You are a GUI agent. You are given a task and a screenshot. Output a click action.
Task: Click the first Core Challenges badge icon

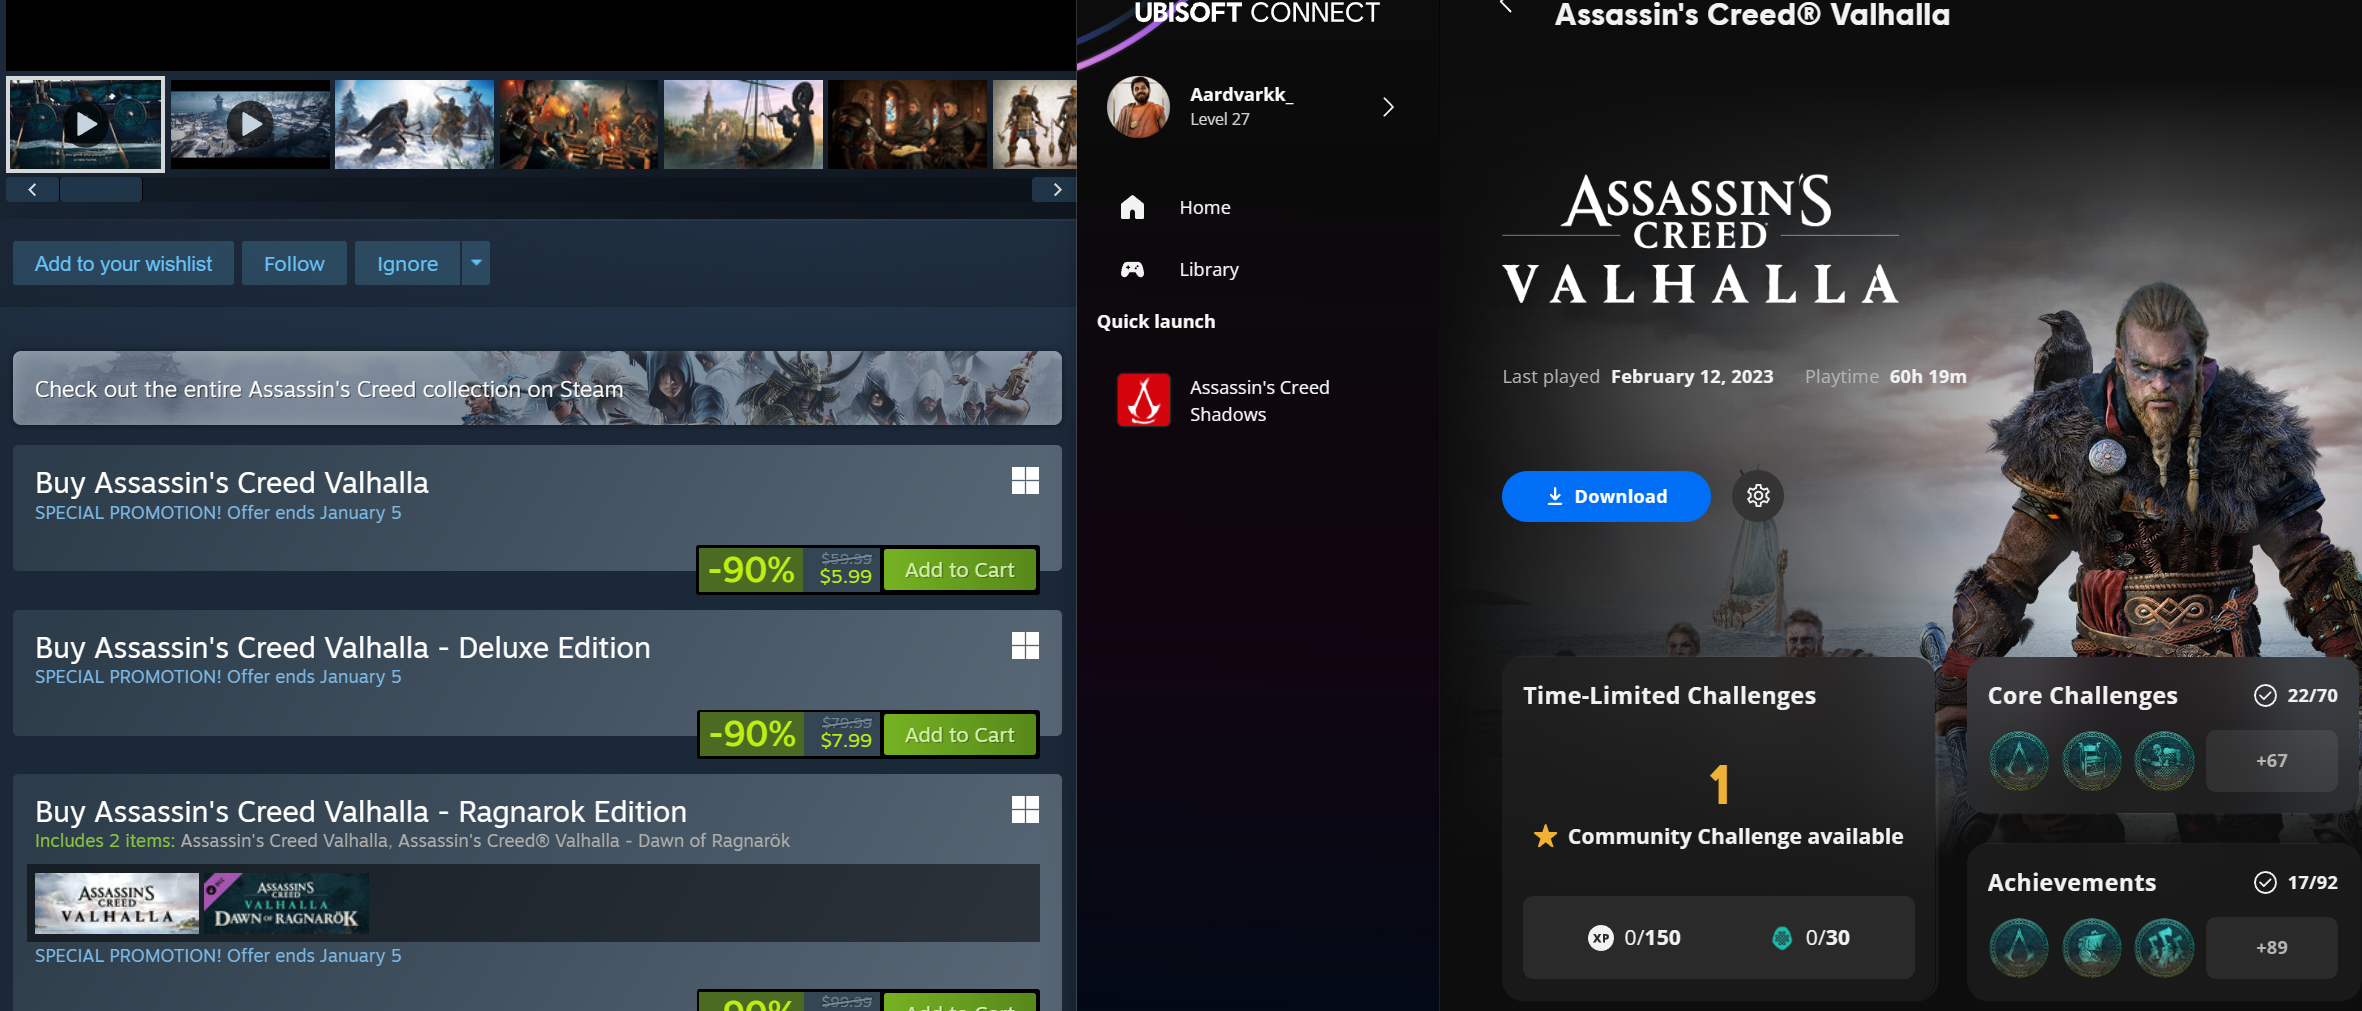2018,761
